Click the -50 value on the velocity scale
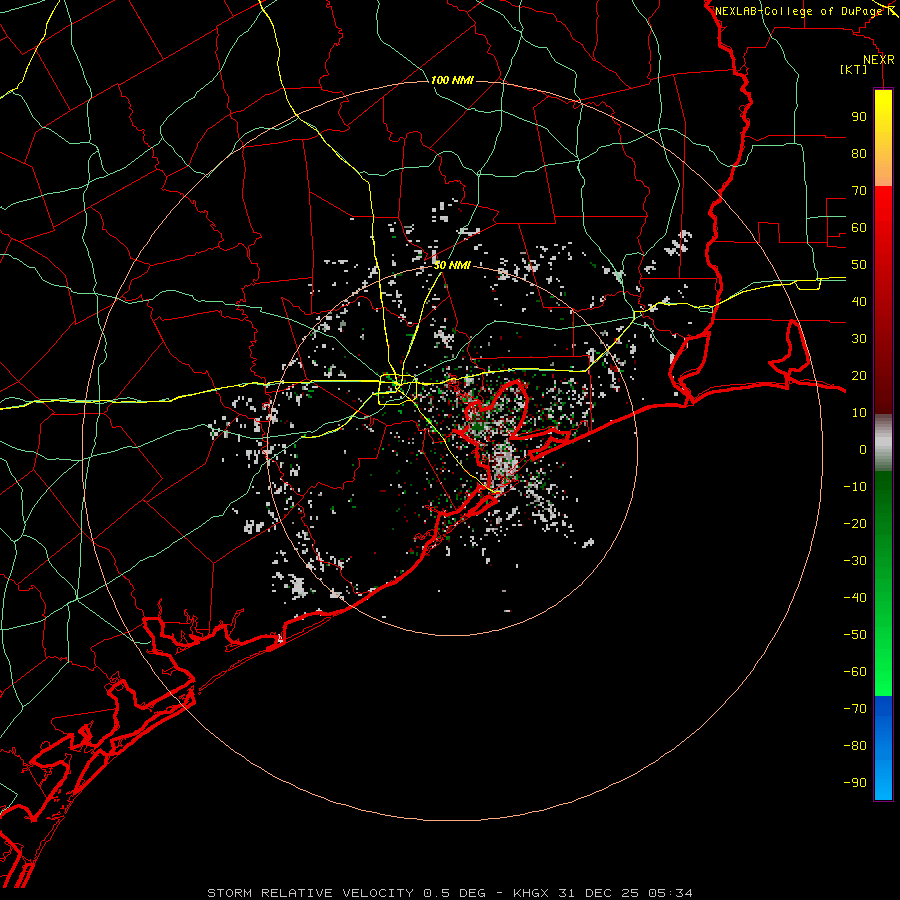 point(855,635)
